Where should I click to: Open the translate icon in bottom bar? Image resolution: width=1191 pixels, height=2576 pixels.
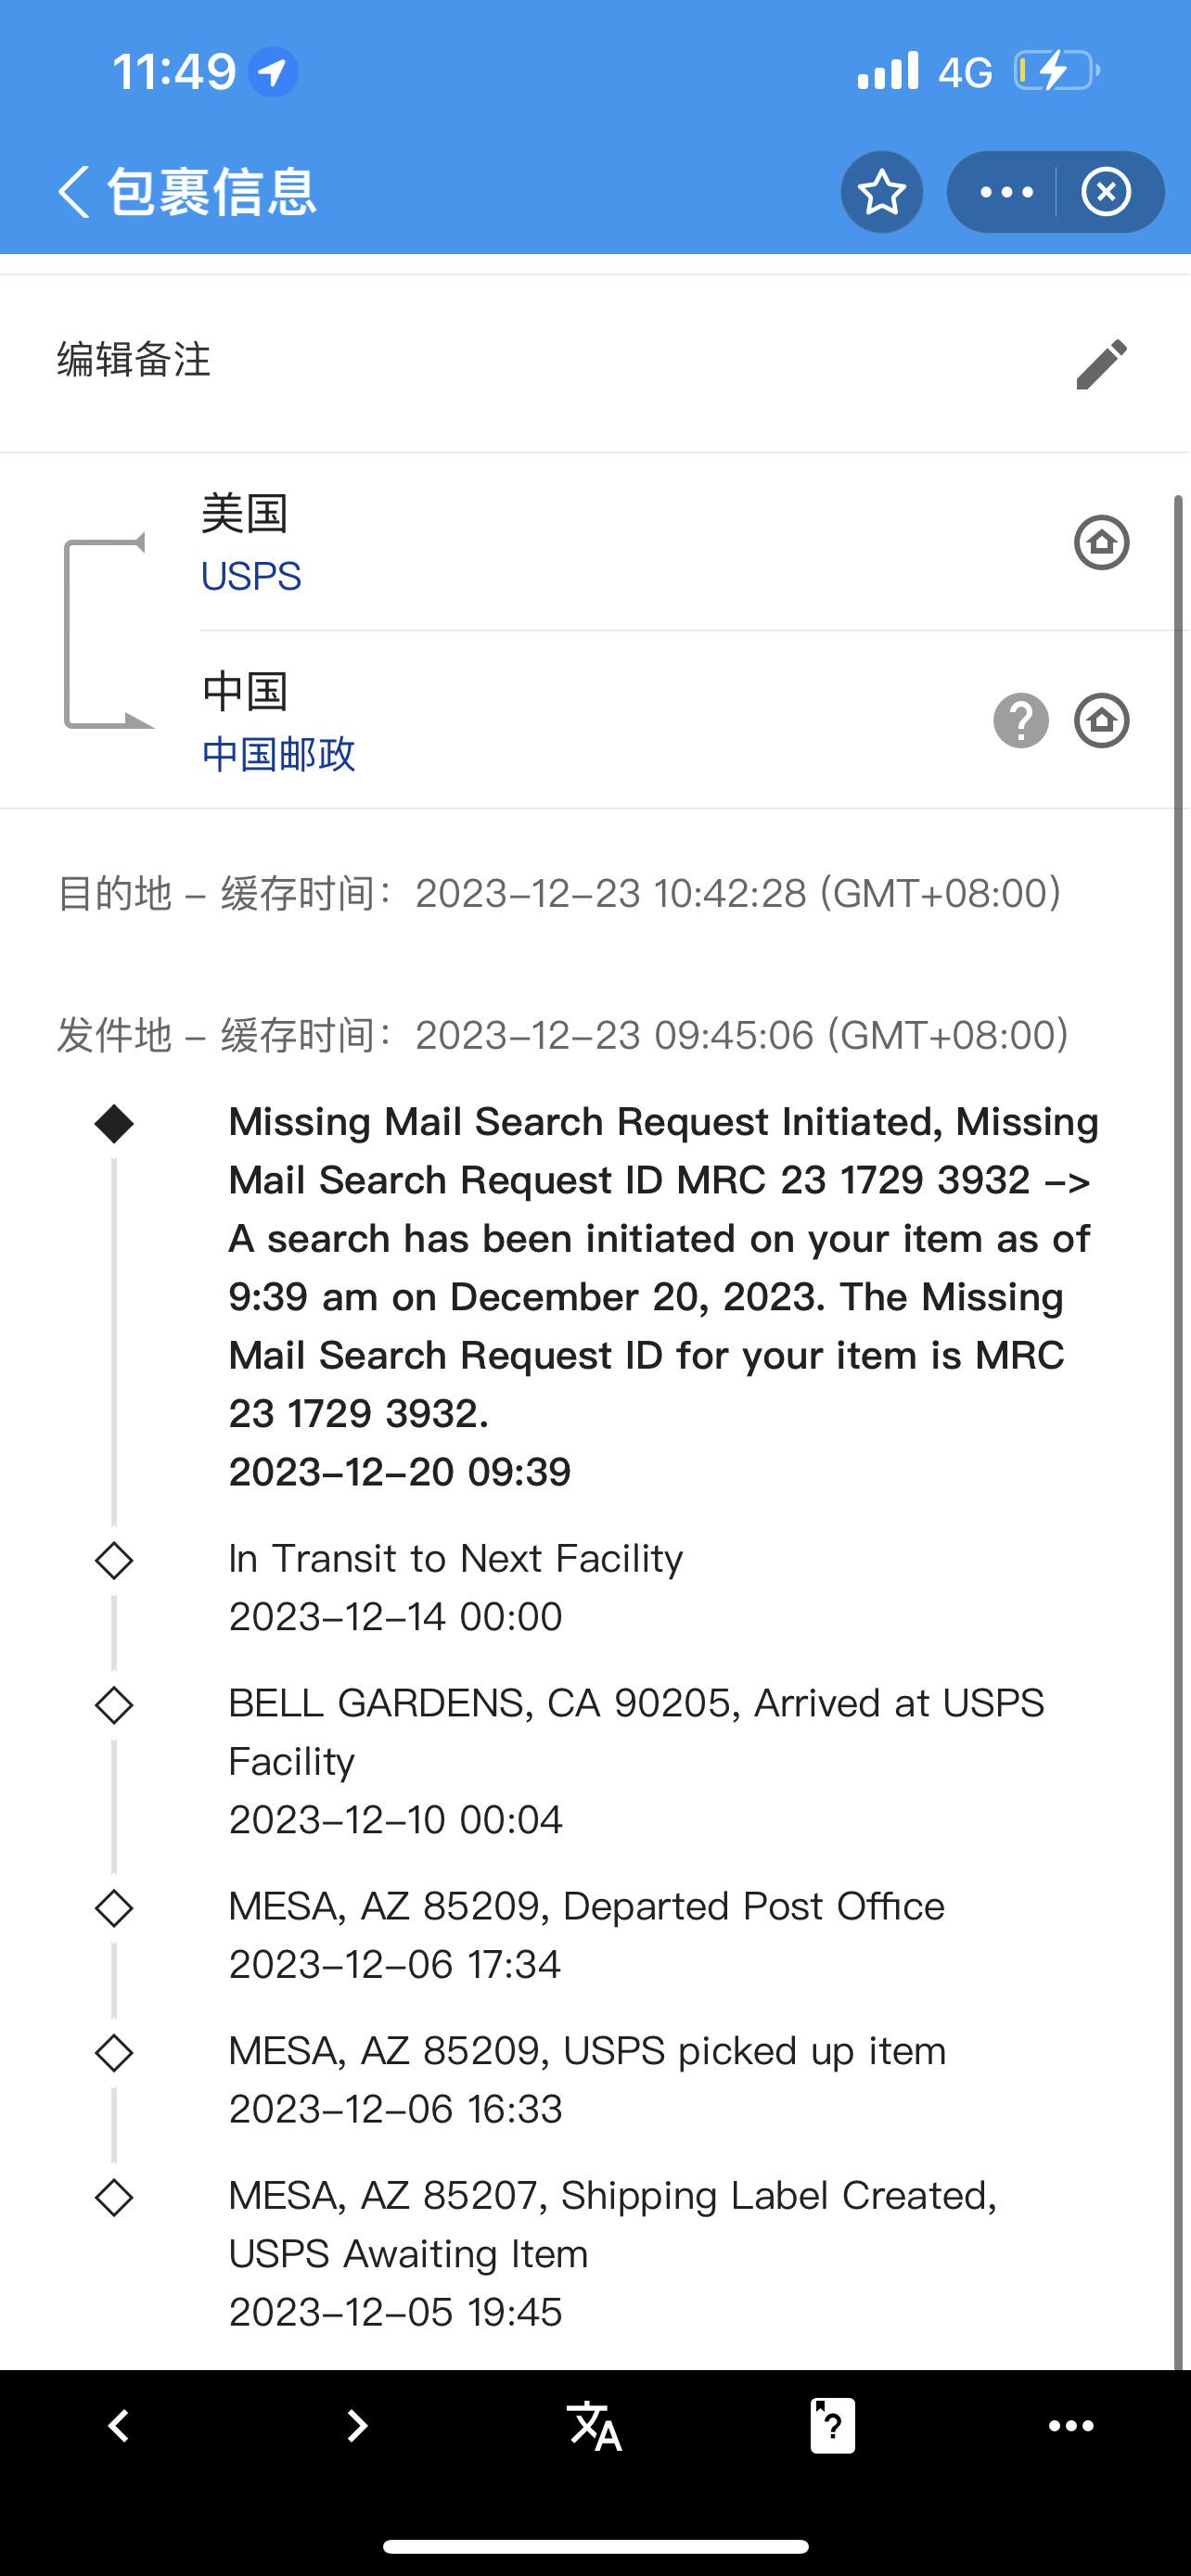tap(595, 2424)
